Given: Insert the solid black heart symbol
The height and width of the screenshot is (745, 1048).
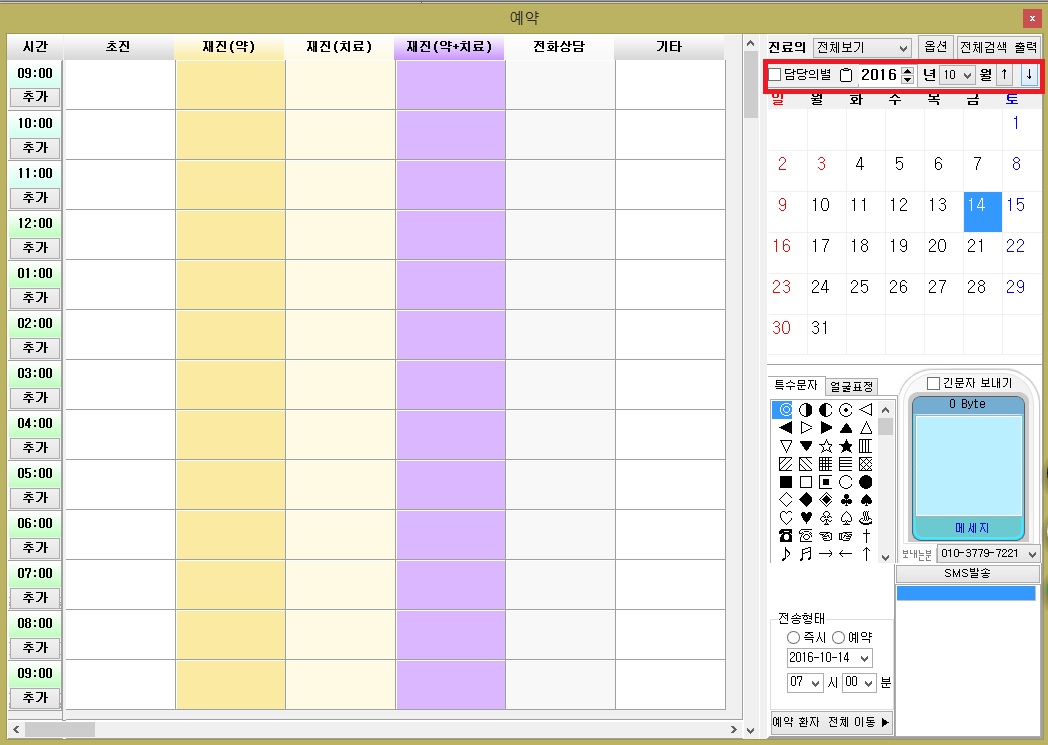Looking at the screenshot, I should (x=806, y=518).
